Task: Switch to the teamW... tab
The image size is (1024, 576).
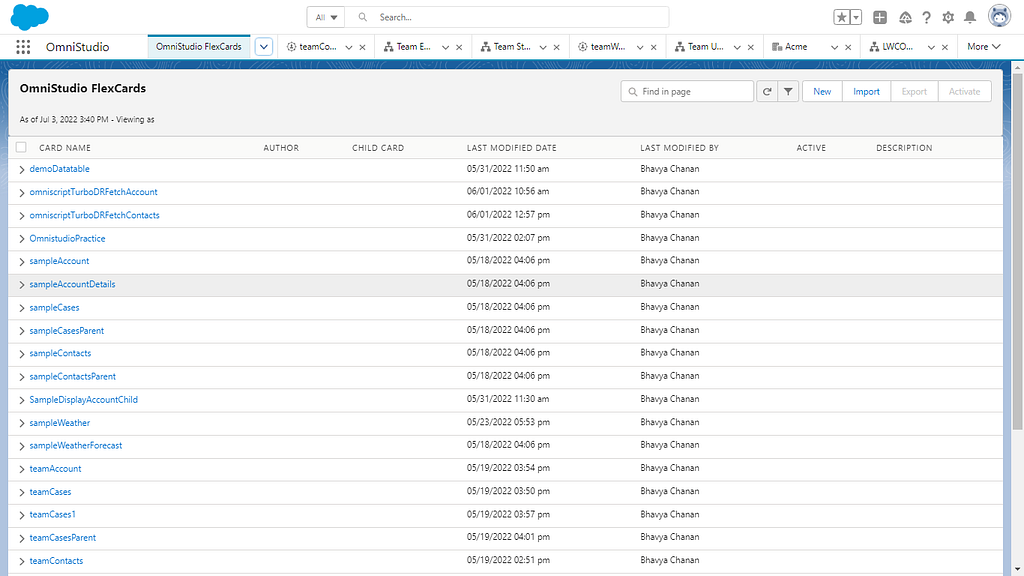Action: pos(607,46)
